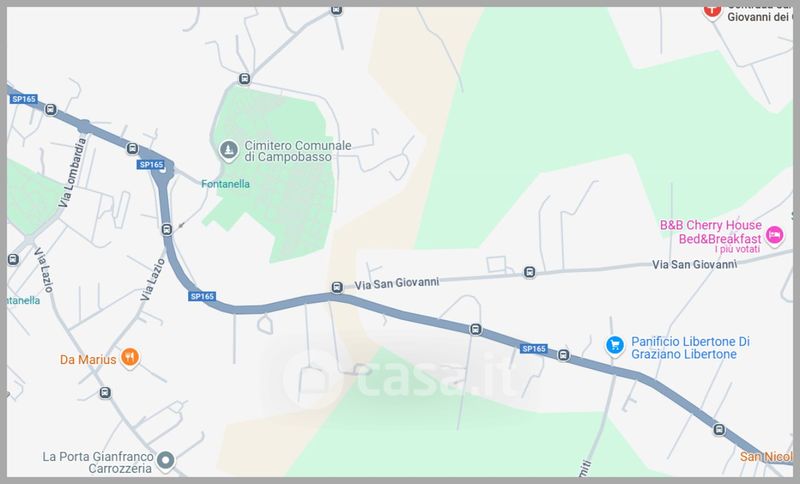Select the Fontanella place label near the cemetery
800x484 pixels.
click(x=226, y=184)
